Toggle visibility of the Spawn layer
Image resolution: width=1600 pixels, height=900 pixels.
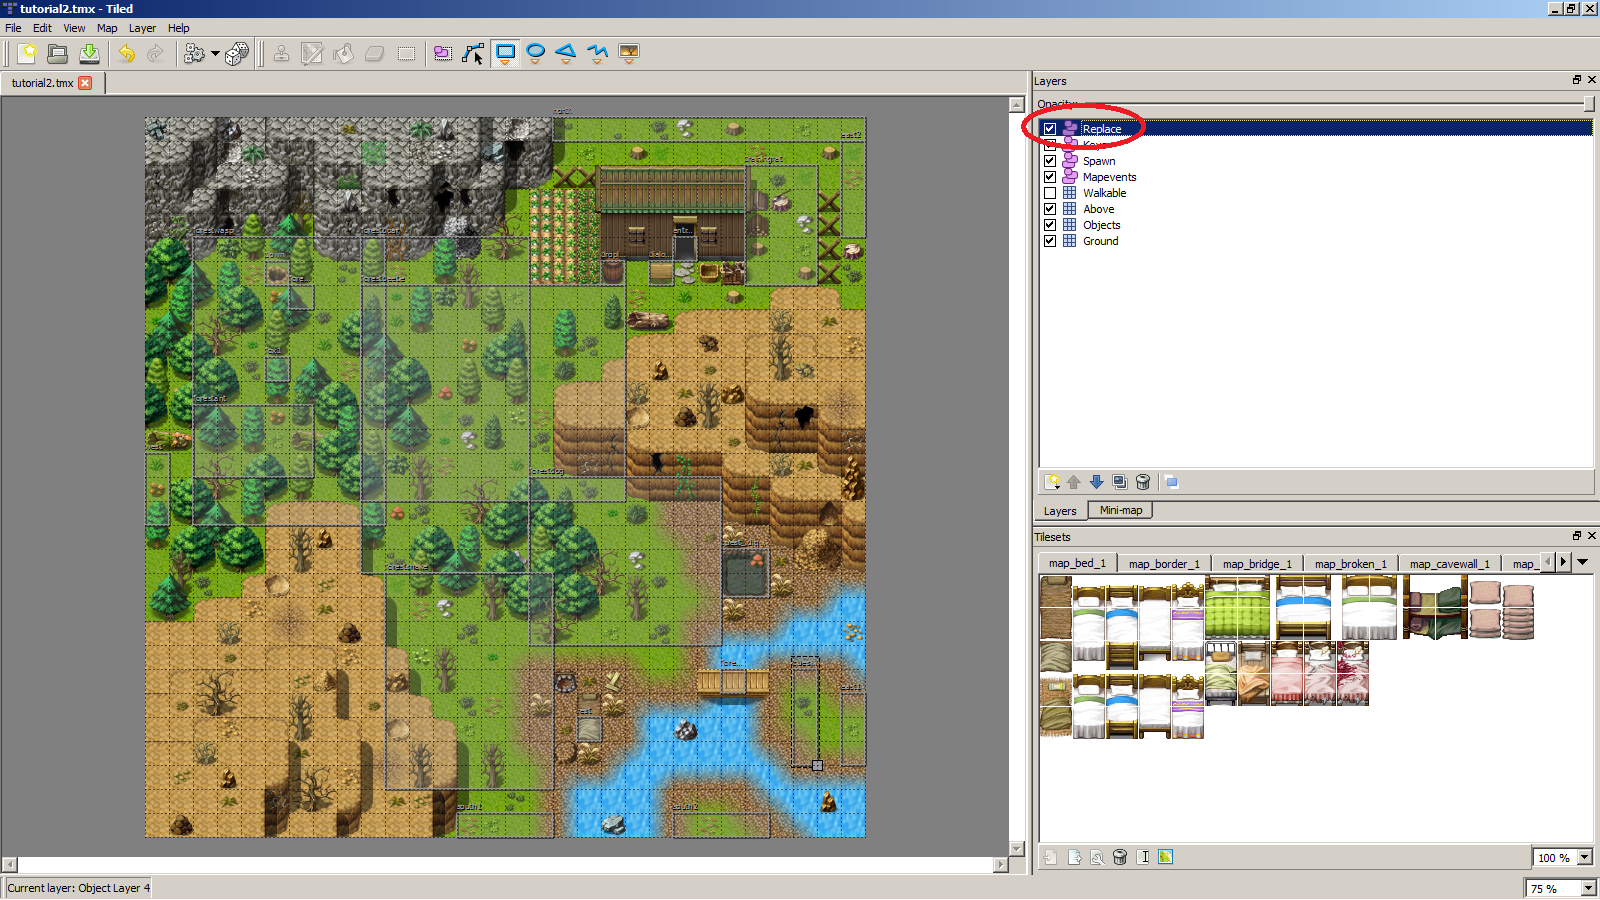(x=1050, y=161)
